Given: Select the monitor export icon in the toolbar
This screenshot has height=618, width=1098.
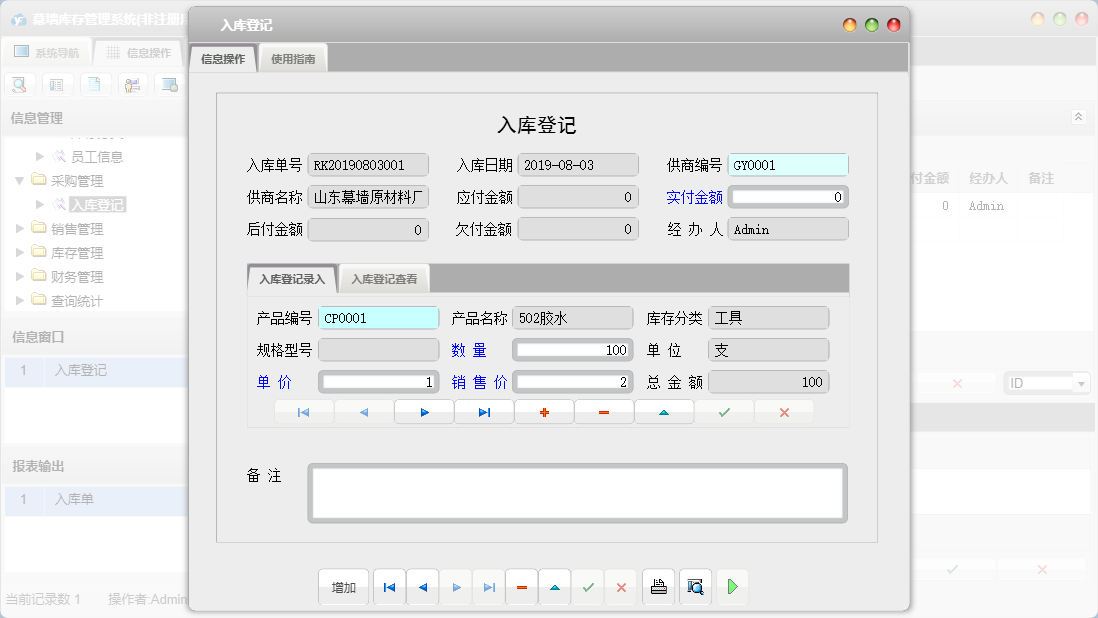Looking at the screenshot, I should [170, 84].
